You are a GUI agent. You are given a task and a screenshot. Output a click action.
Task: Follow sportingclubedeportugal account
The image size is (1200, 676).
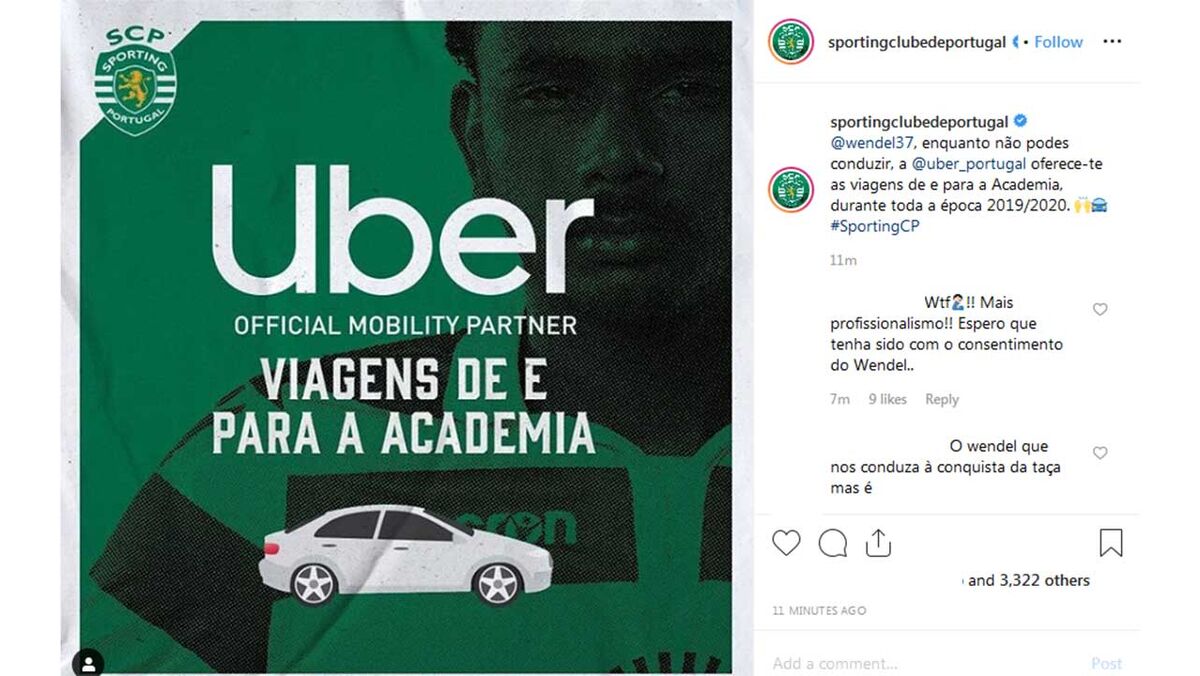(x=1059, y=42)
